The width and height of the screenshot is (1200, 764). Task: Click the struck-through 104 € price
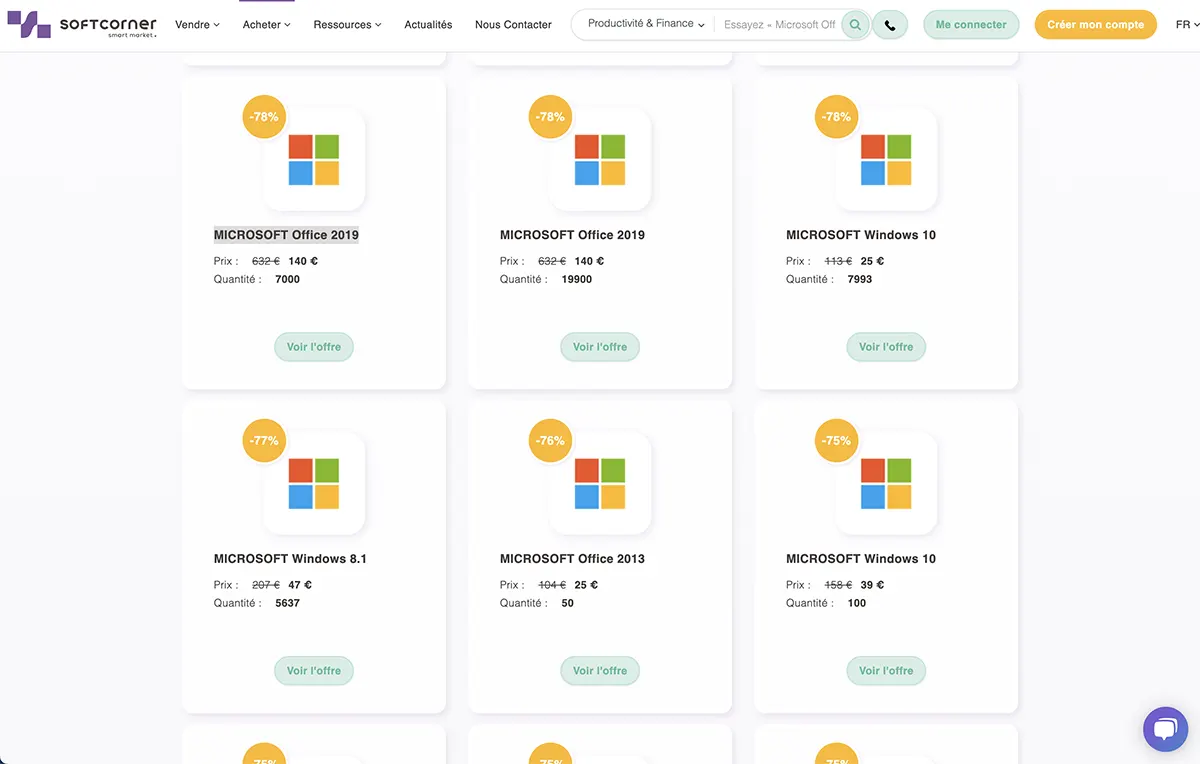point(552,585)
